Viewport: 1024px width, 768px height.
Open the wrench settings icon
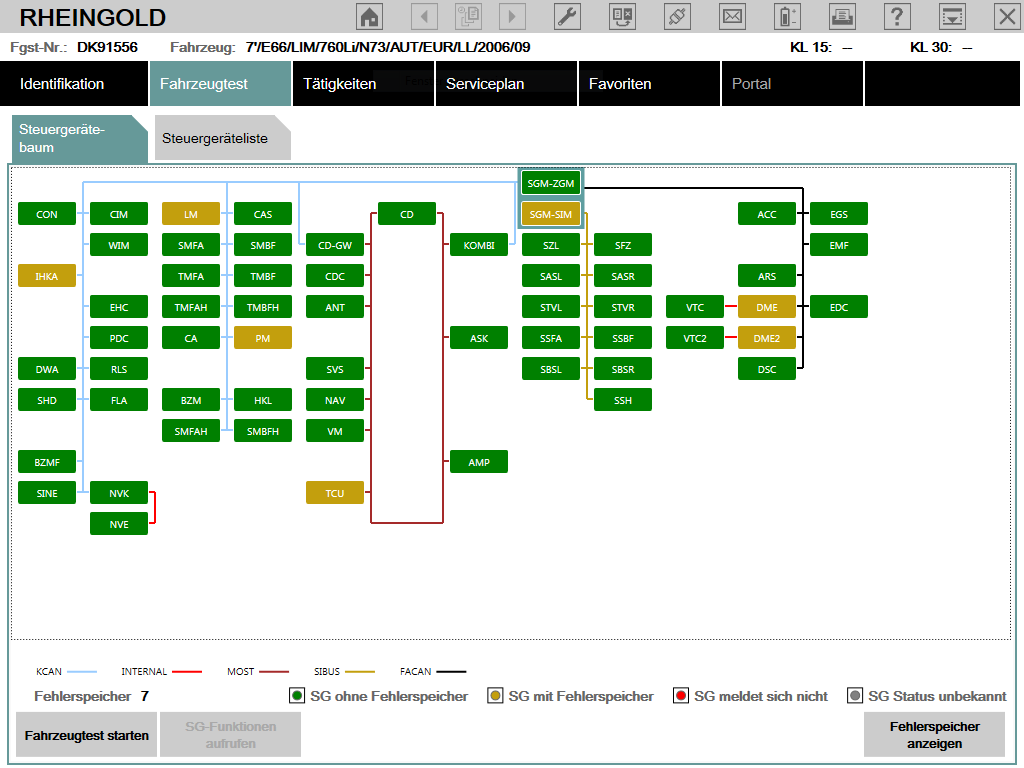tap(567, 16)
